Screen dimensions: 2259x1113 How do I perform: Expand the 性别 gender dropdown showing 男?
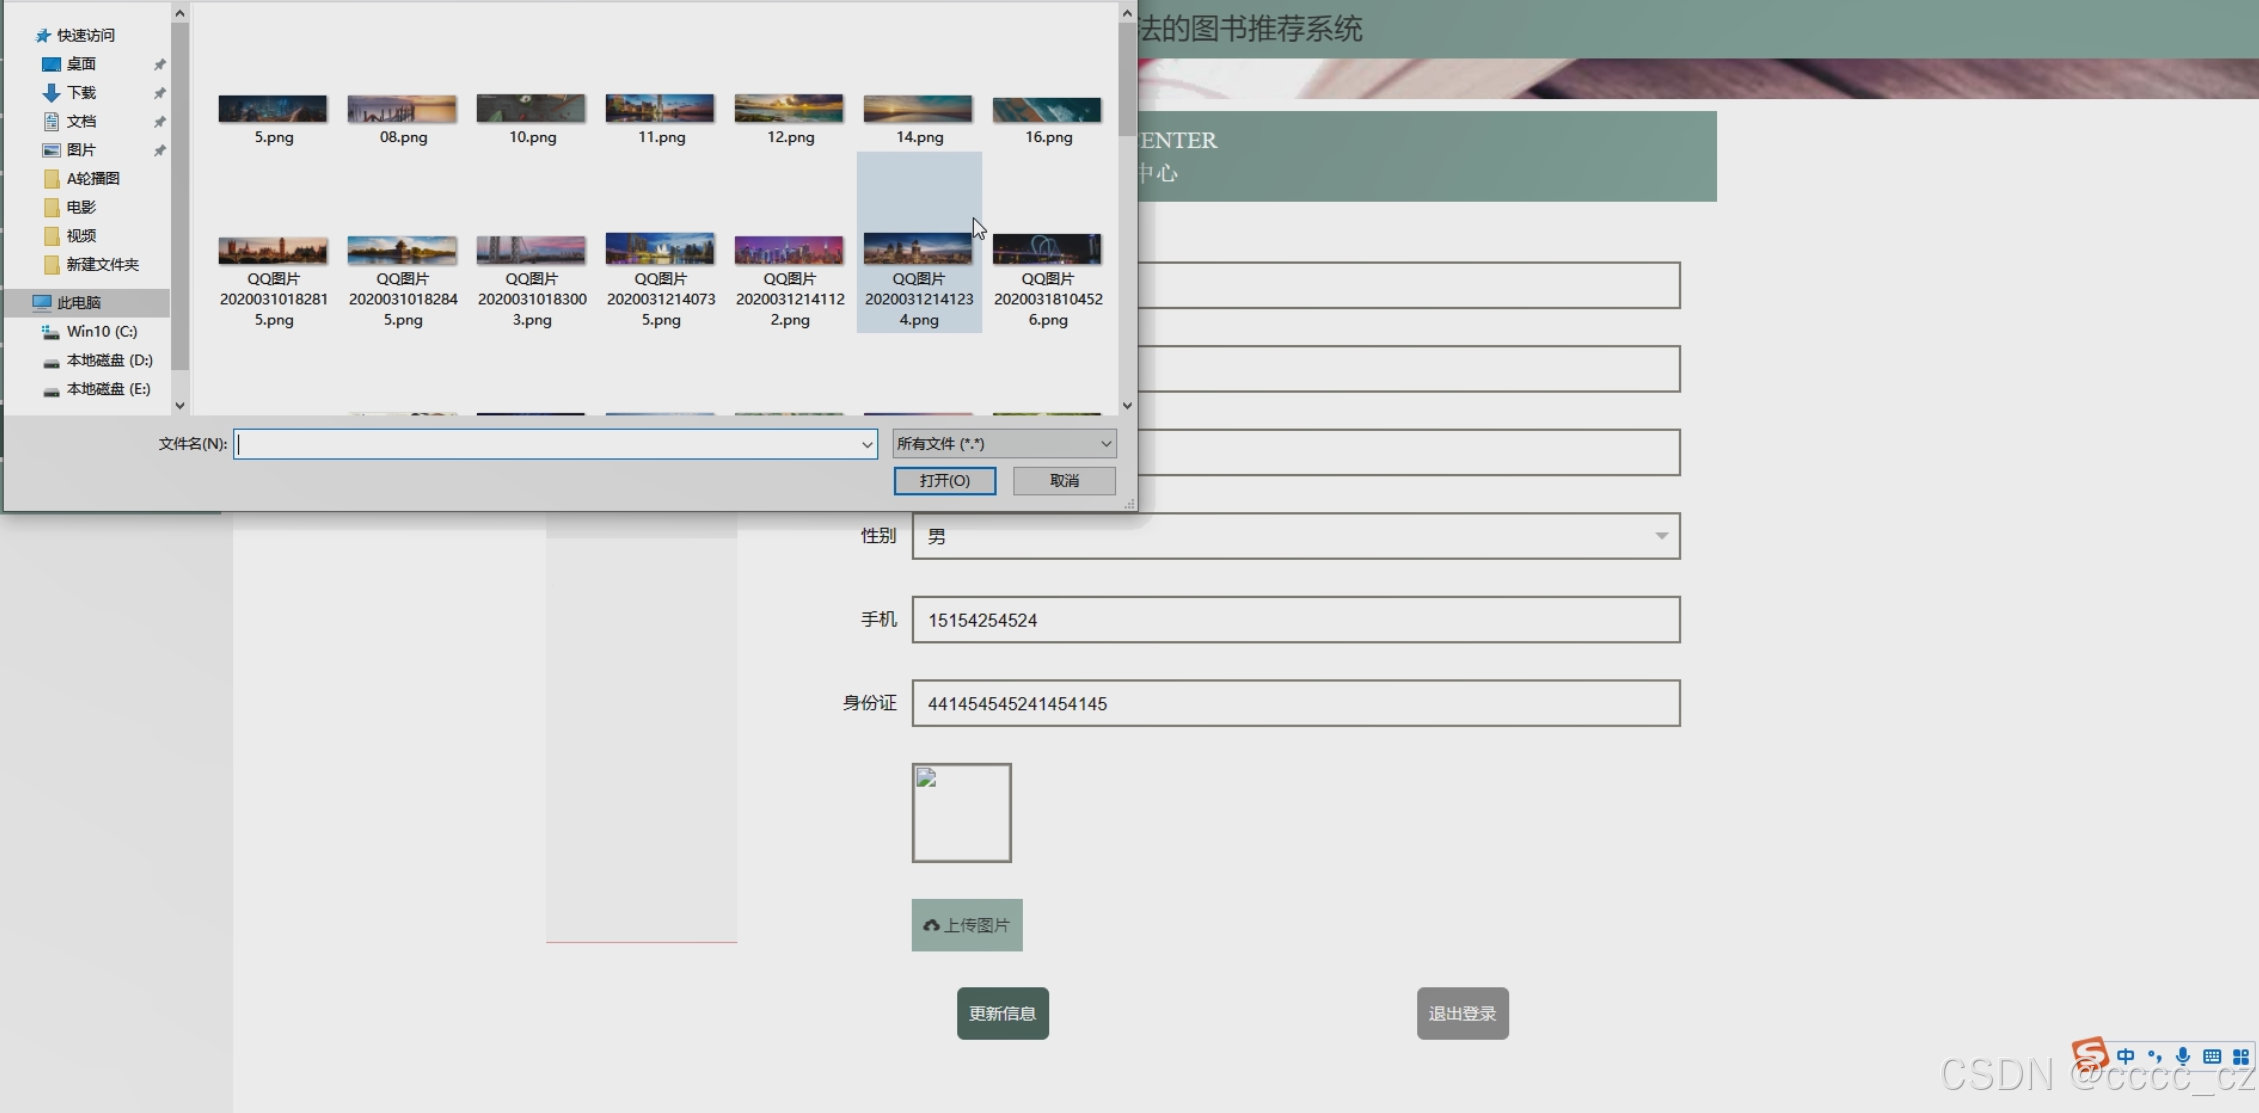click(x=1296, y=537)
